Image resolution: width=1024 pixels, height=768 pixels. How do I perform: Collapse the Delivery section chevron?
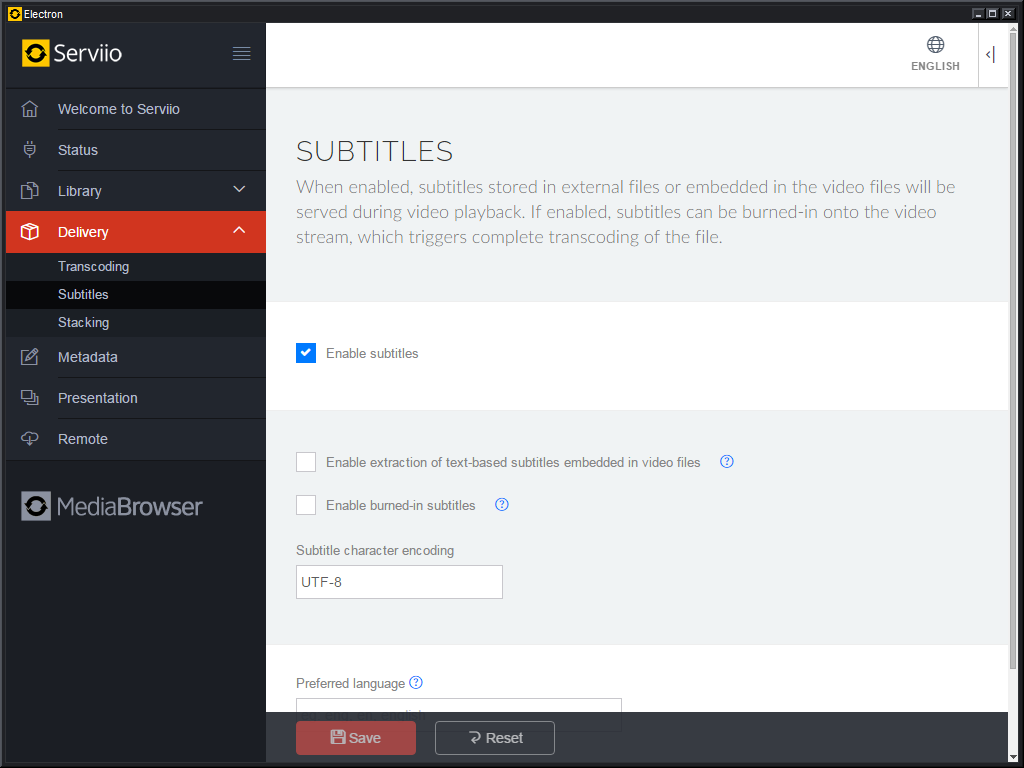pos(239,231)
